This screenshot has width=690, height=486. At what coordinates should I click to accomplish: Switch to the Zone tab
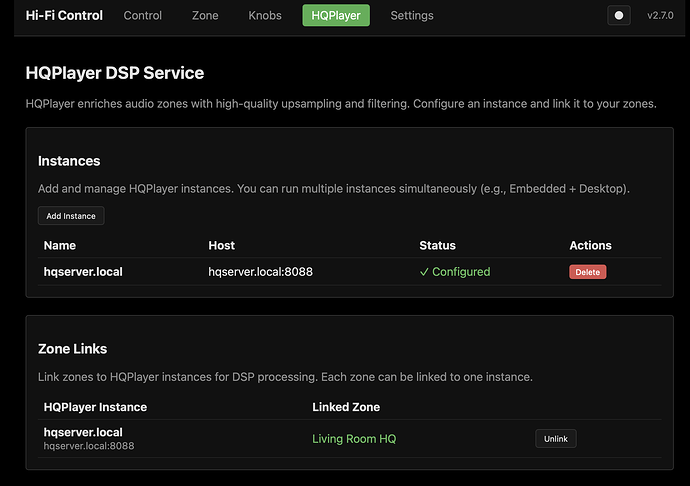tap(205, 16)
